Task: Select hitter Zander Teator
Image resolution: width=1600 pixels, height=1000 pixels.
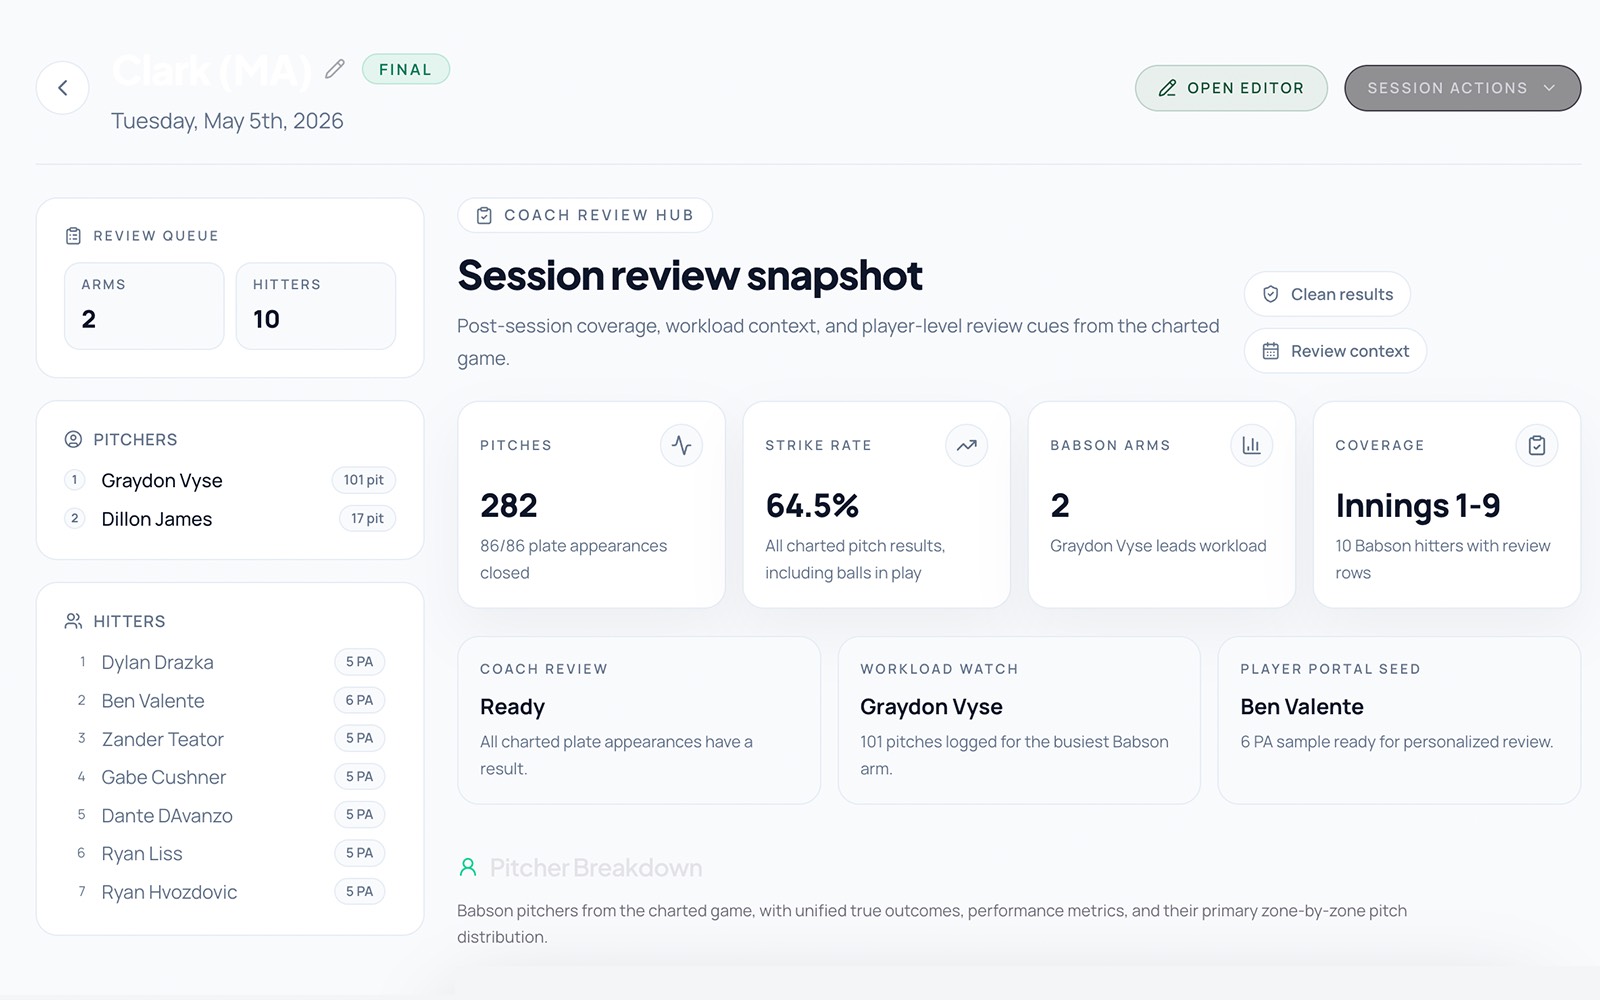Action: click(230, 738)
